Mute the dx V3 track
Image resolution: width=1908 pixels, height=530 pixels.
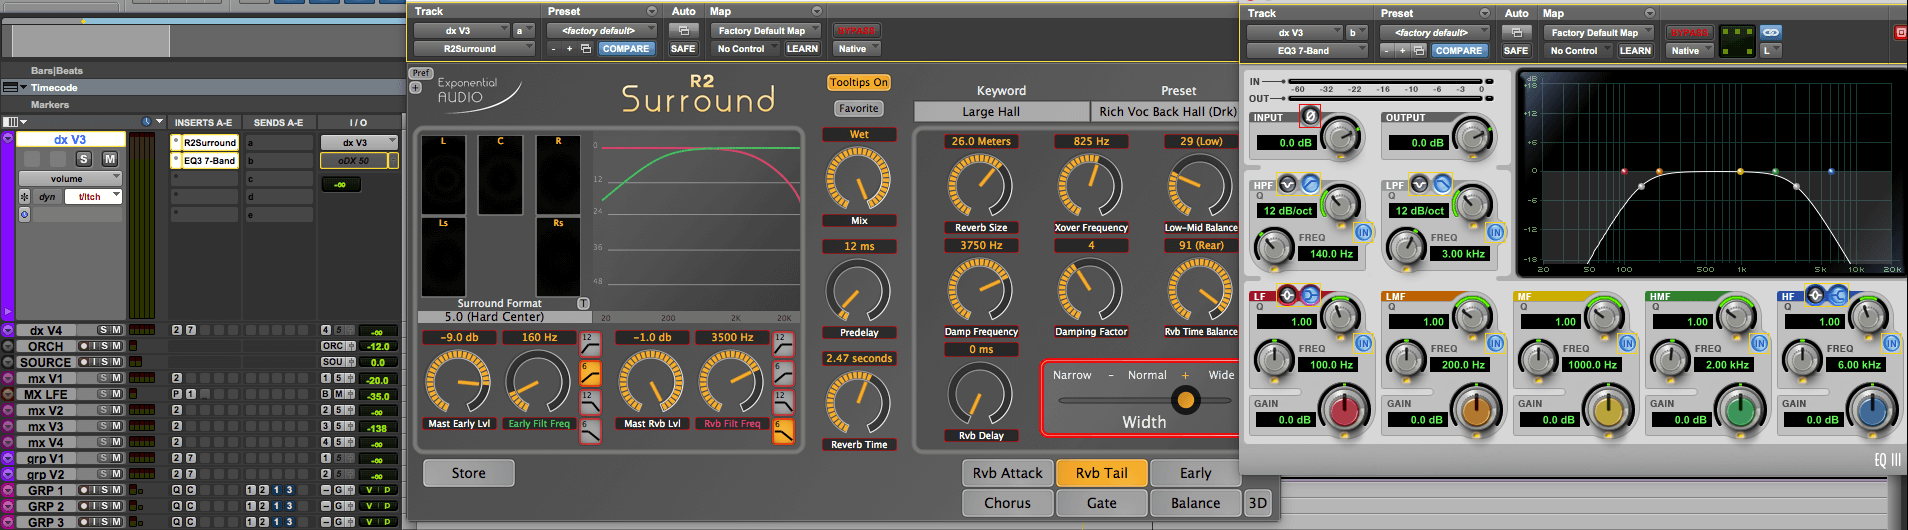point(109,159)
